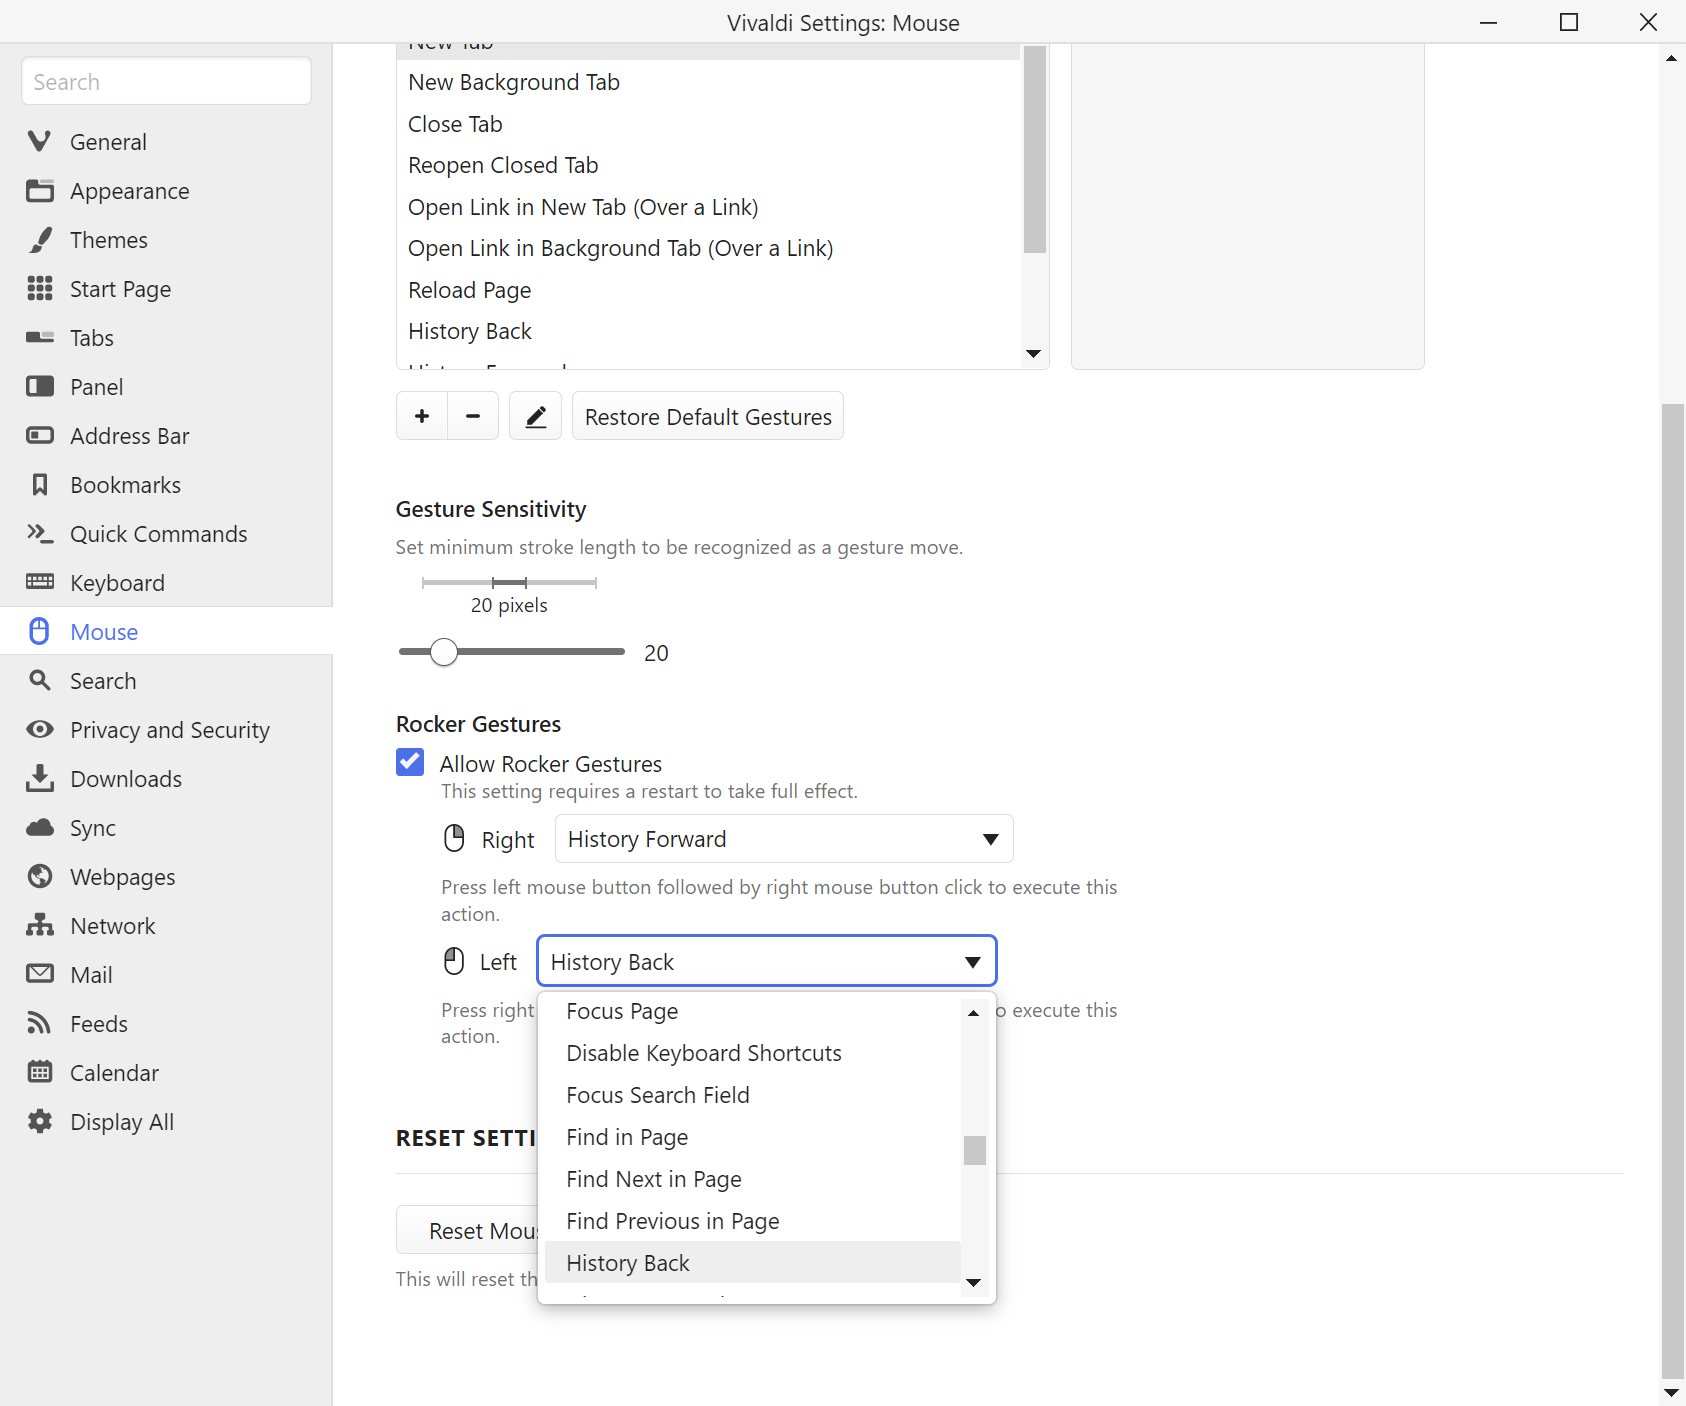Image resolution: width=1686 pixels, height=1406 pixels.
Task: Select Find in Page from dropdown list
Action: (627, 1137)
